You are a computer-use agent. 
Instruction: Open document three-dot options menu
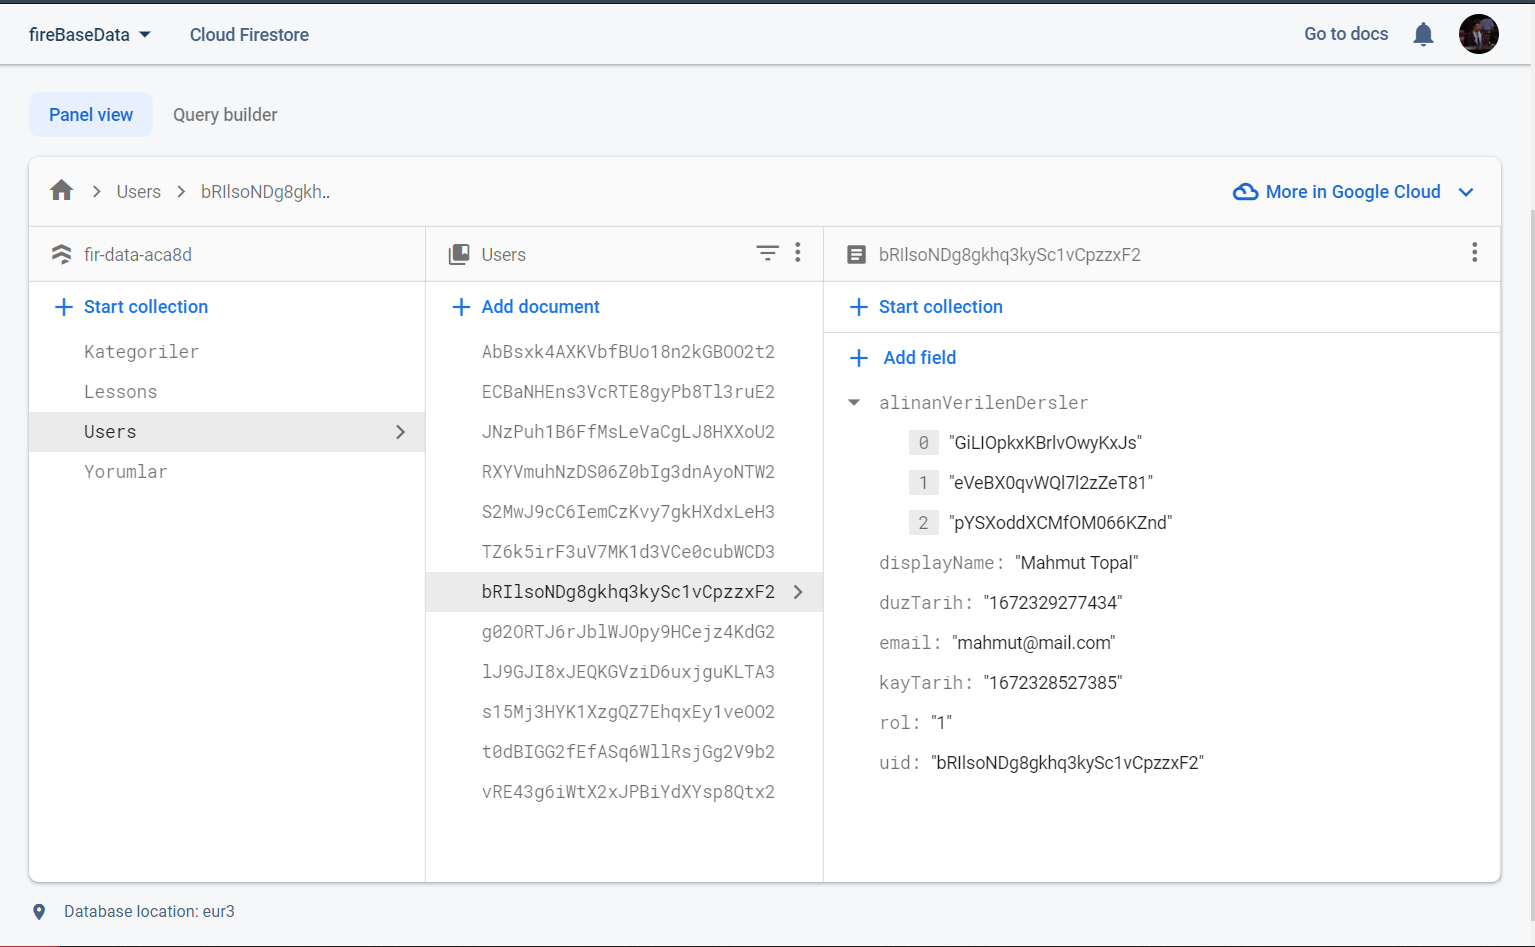click(1474, 252)
